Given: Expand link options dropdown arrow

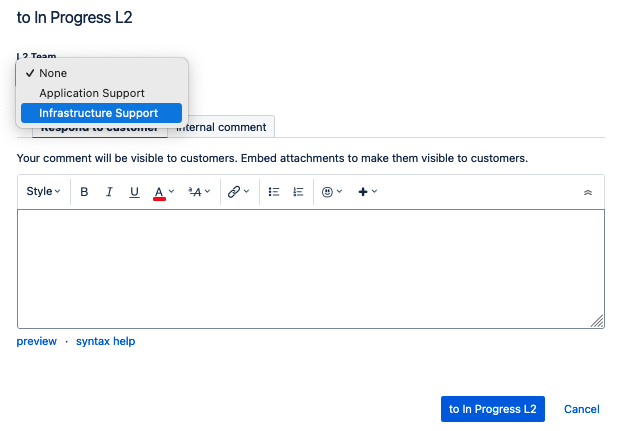Looking at the screenshot, I should point(246,191).
